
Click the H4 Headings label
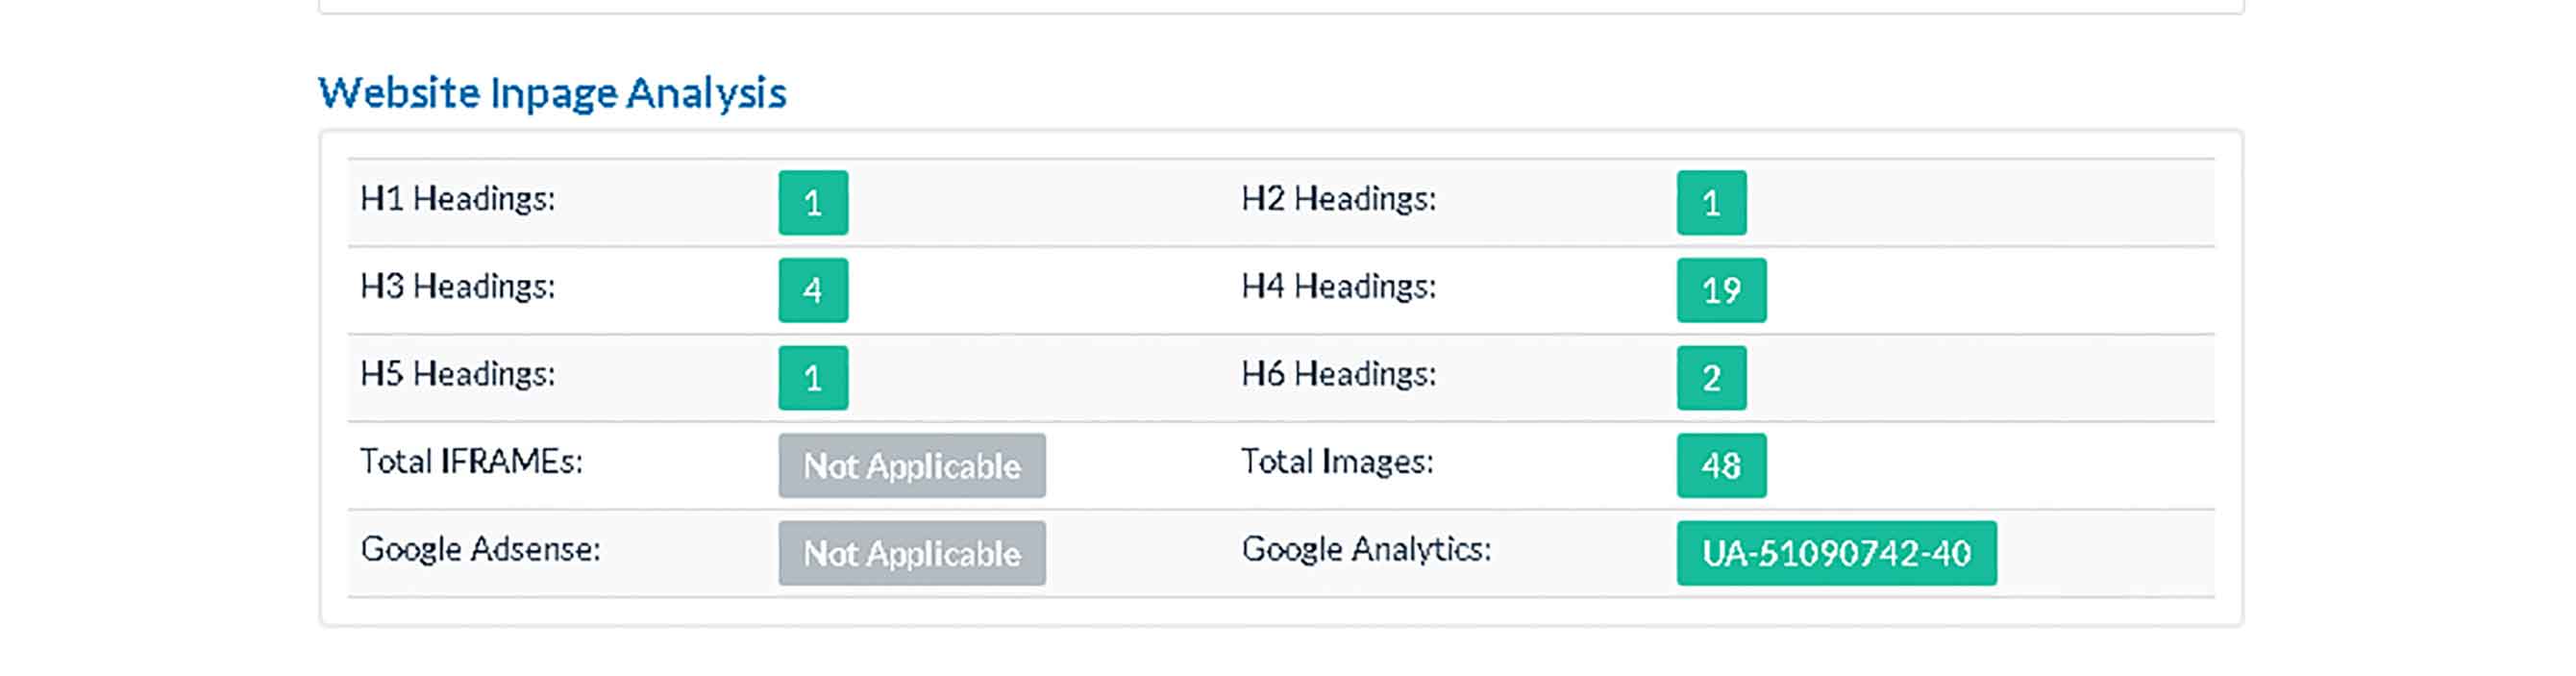(x=1338, y=287)
